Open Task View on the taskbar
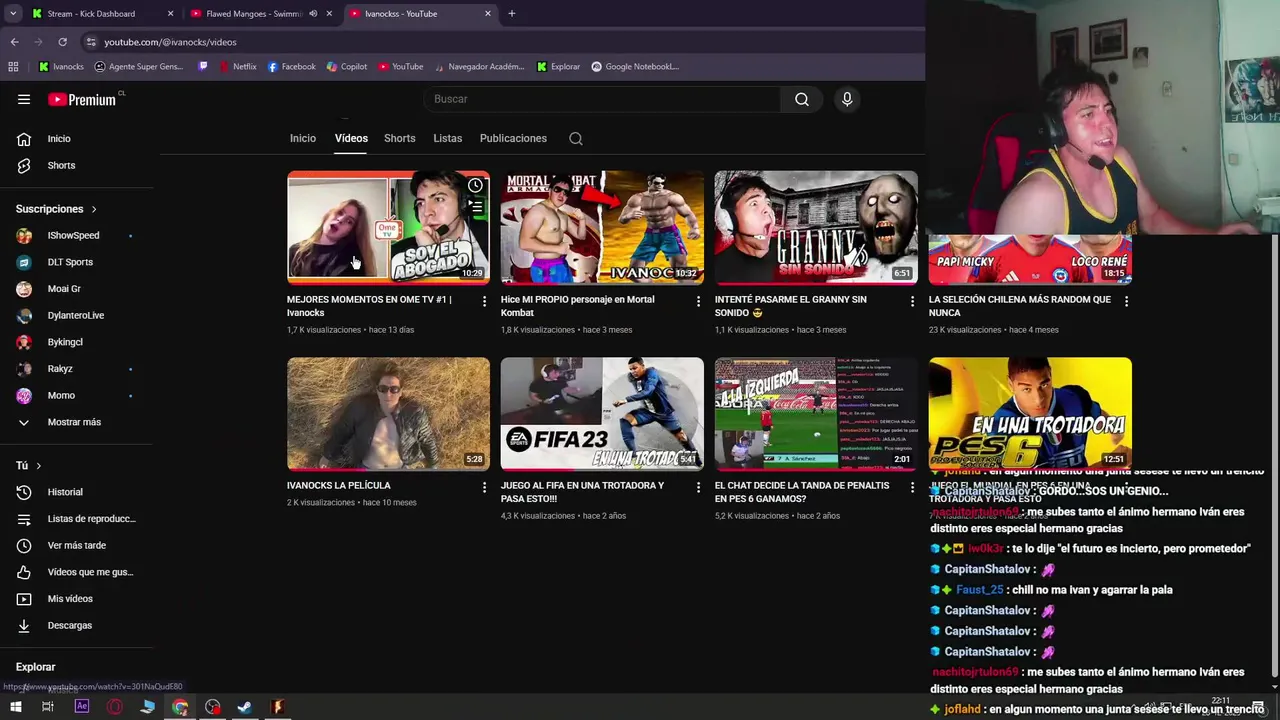Image resolution: width=1280 pixels, height=720 pixels. (47, 707)
